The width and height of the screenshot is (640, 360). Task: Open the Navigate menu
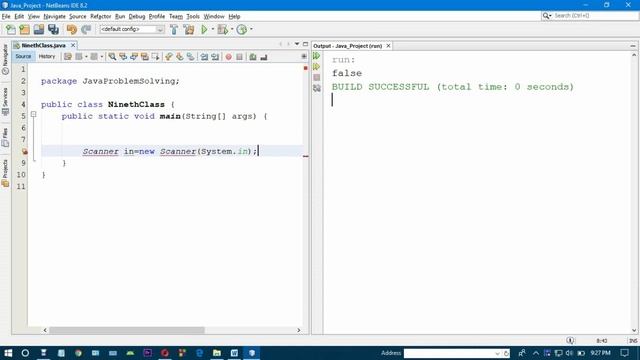pyautogui.click(x=55, y=17)
